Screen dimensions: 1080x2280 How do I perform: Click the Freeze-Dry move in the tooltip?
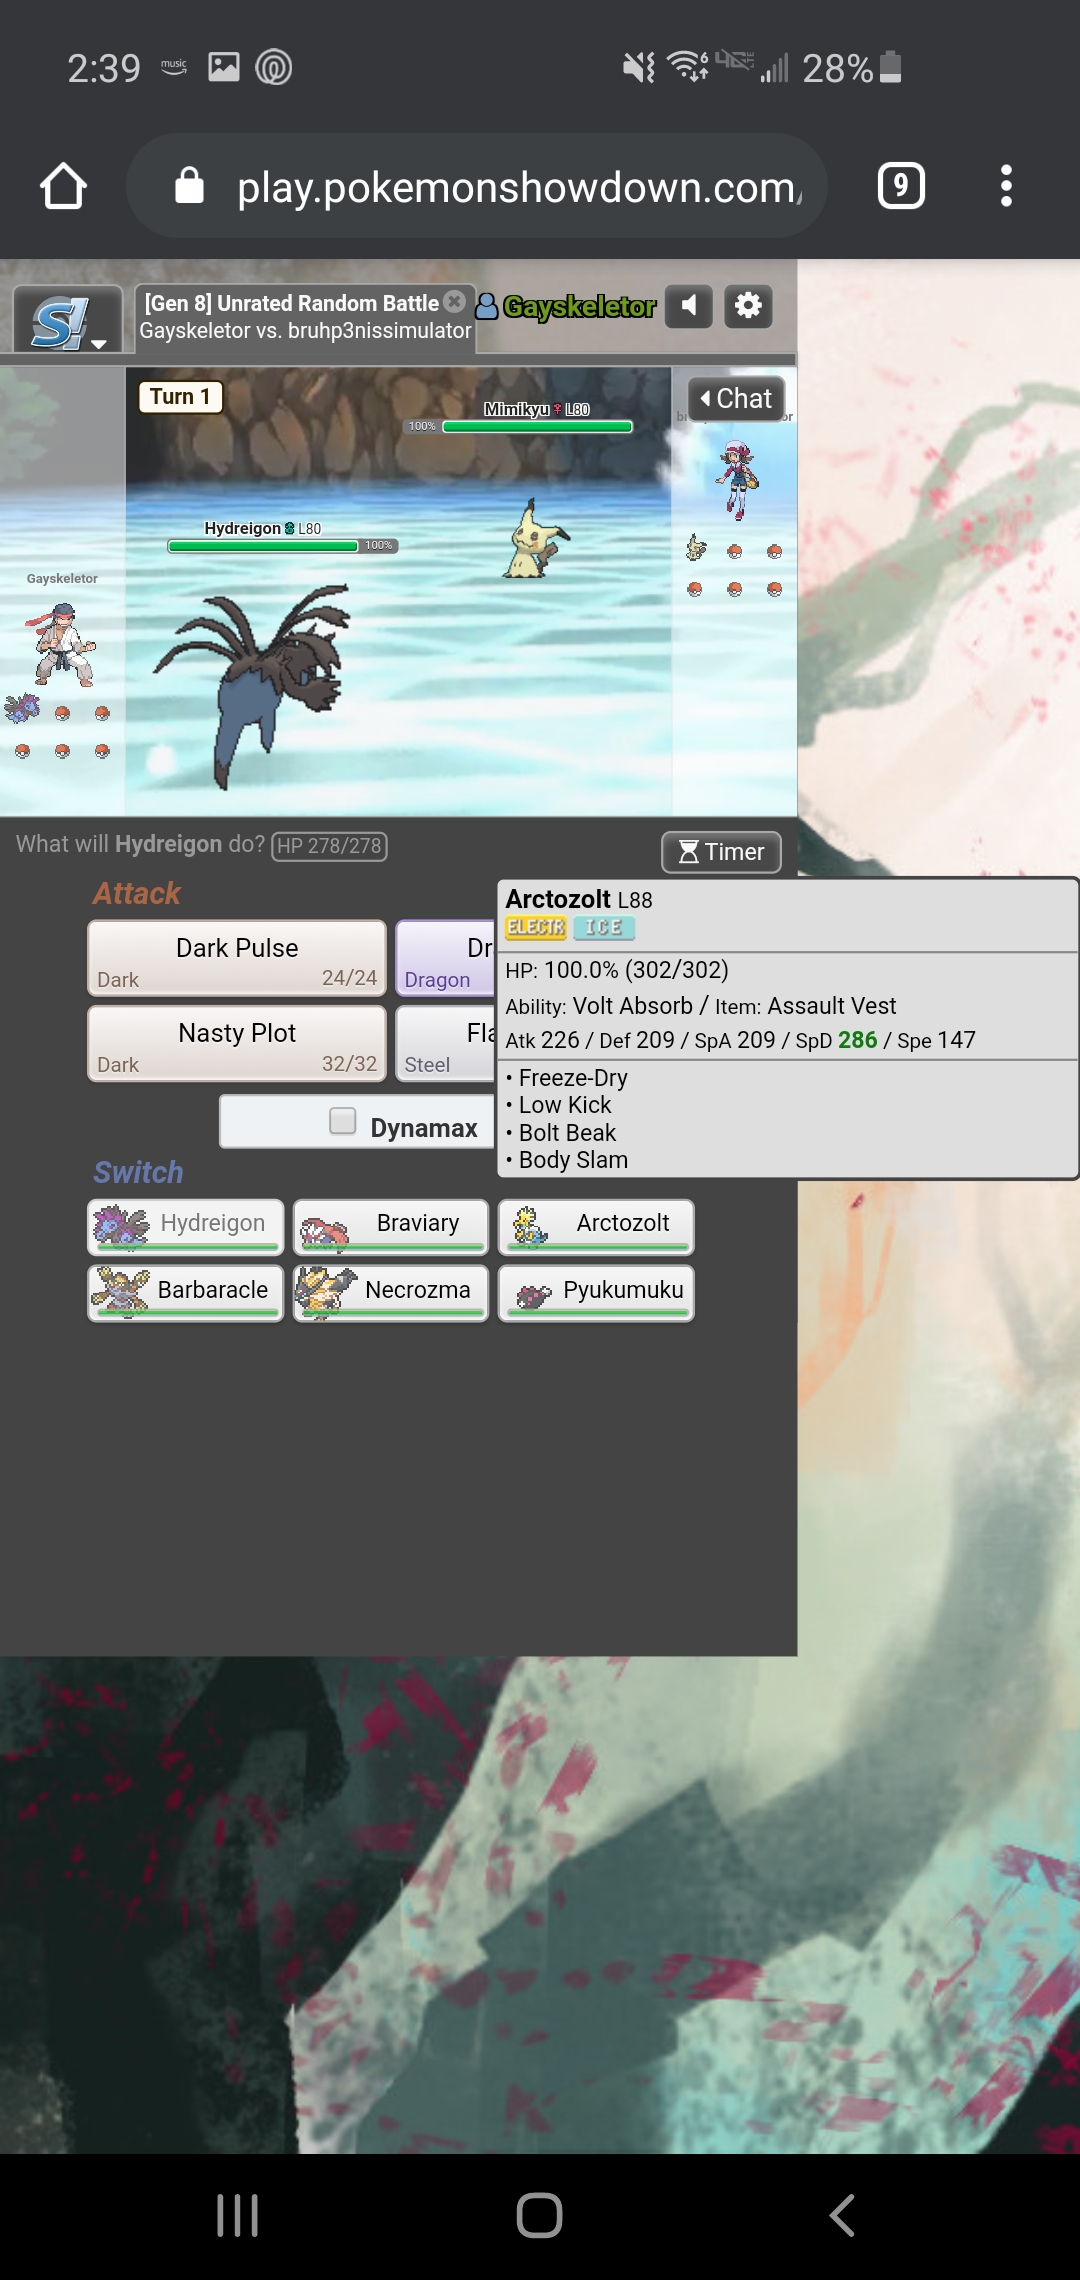573,1078
